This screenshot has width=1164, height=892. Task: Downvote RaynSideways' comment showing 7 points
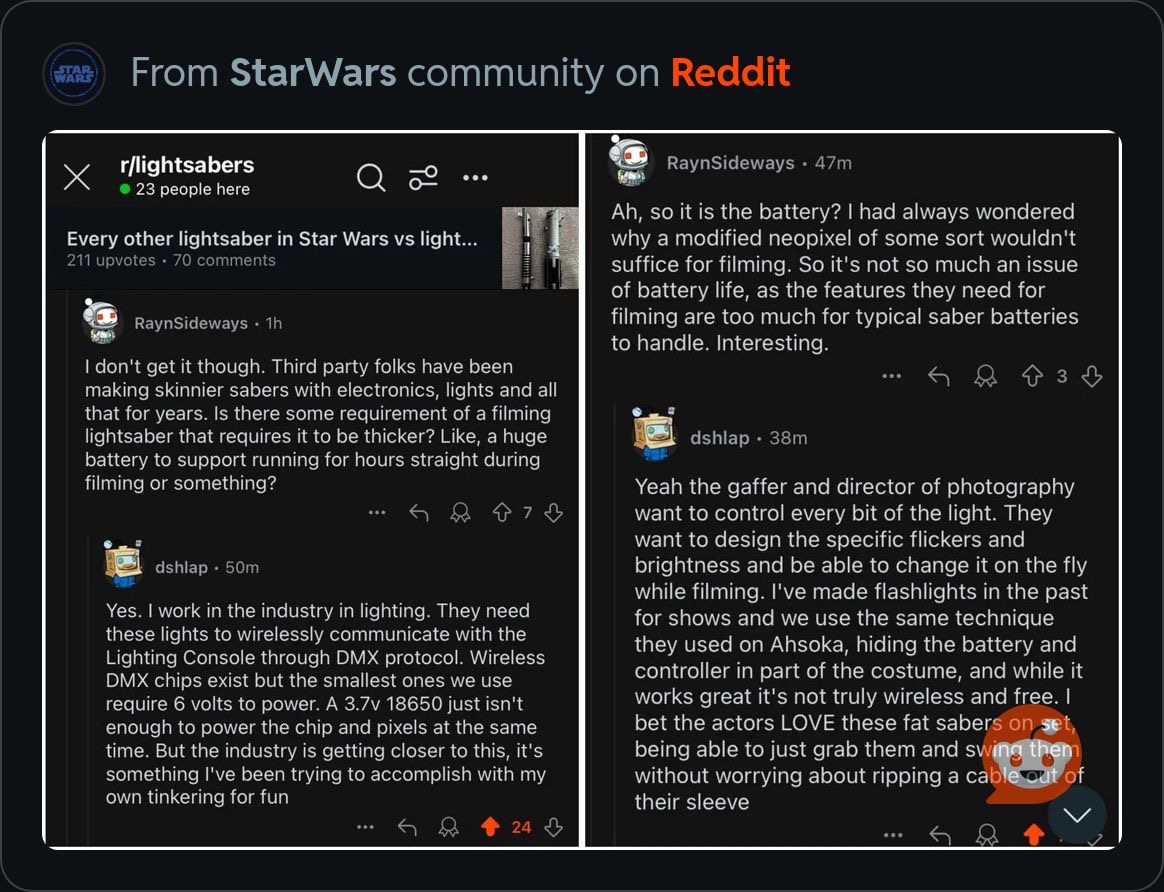coord(553,513)
